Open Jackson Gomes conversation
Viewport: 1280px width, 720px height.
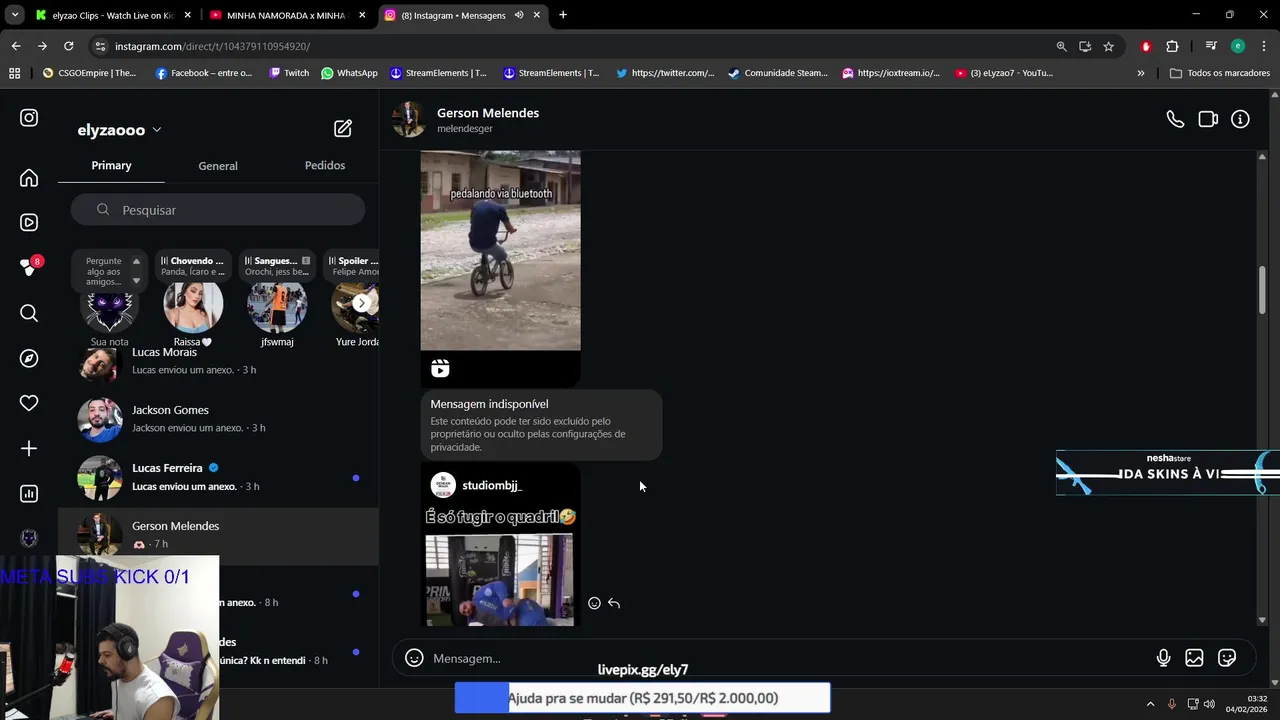tap(218, 420)
